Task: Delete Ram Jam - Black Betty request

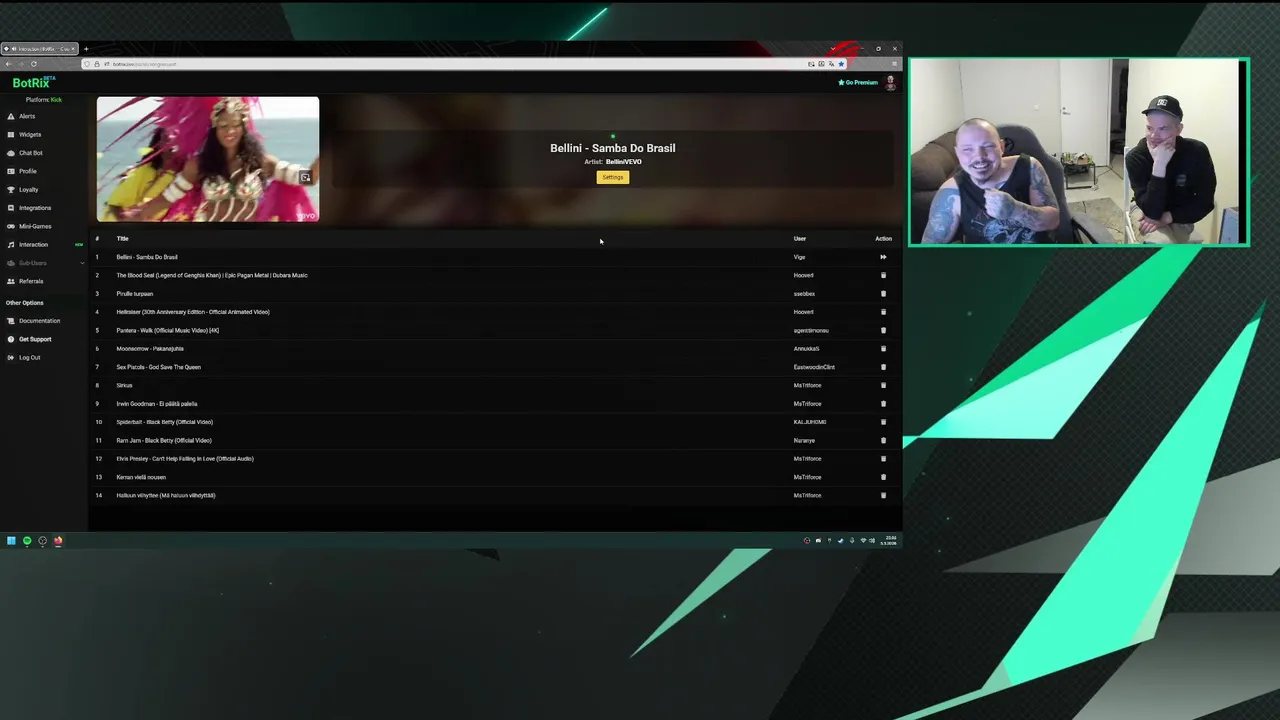Action: [x=883, y=440]
